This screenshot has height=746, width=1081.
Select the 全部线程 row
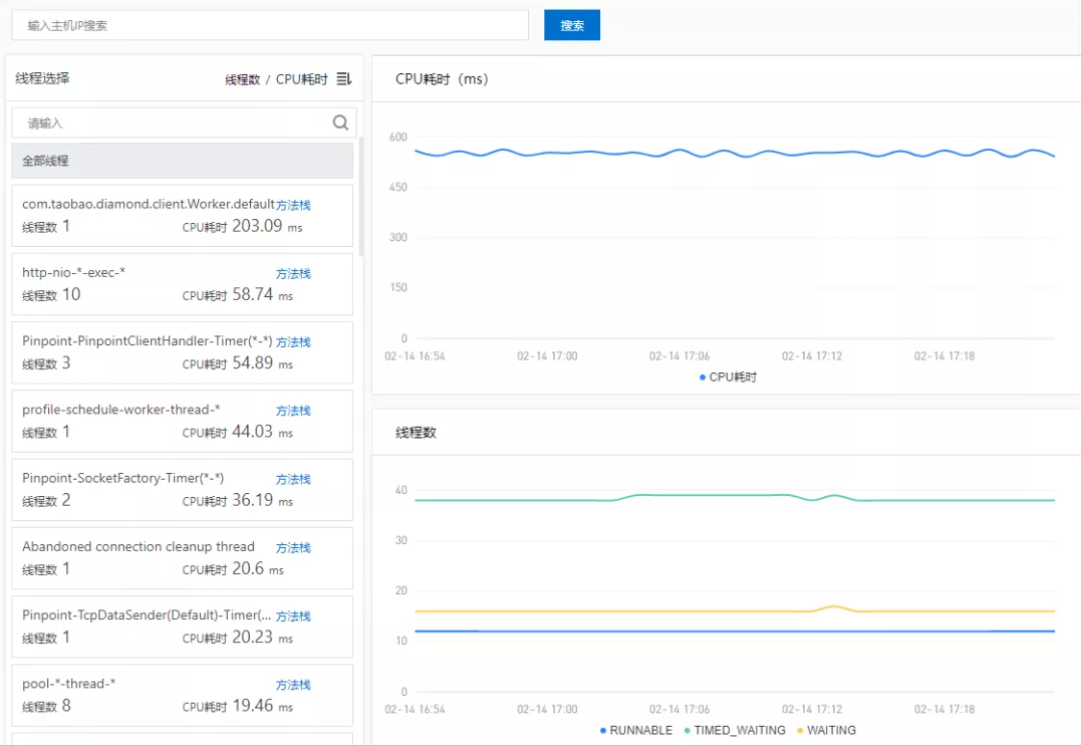click(182, 161)
